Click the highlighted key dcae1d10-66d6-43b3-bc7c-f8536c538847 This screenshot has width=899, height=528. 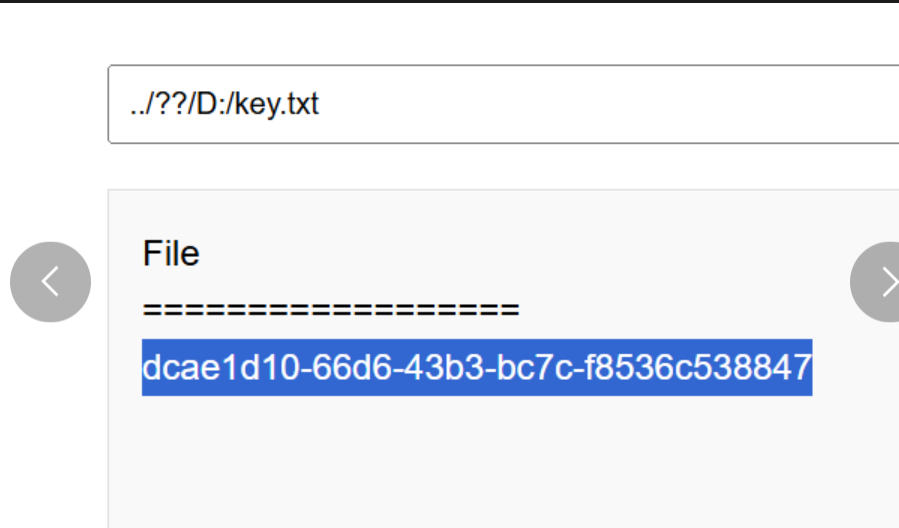[x=477, y=367]
